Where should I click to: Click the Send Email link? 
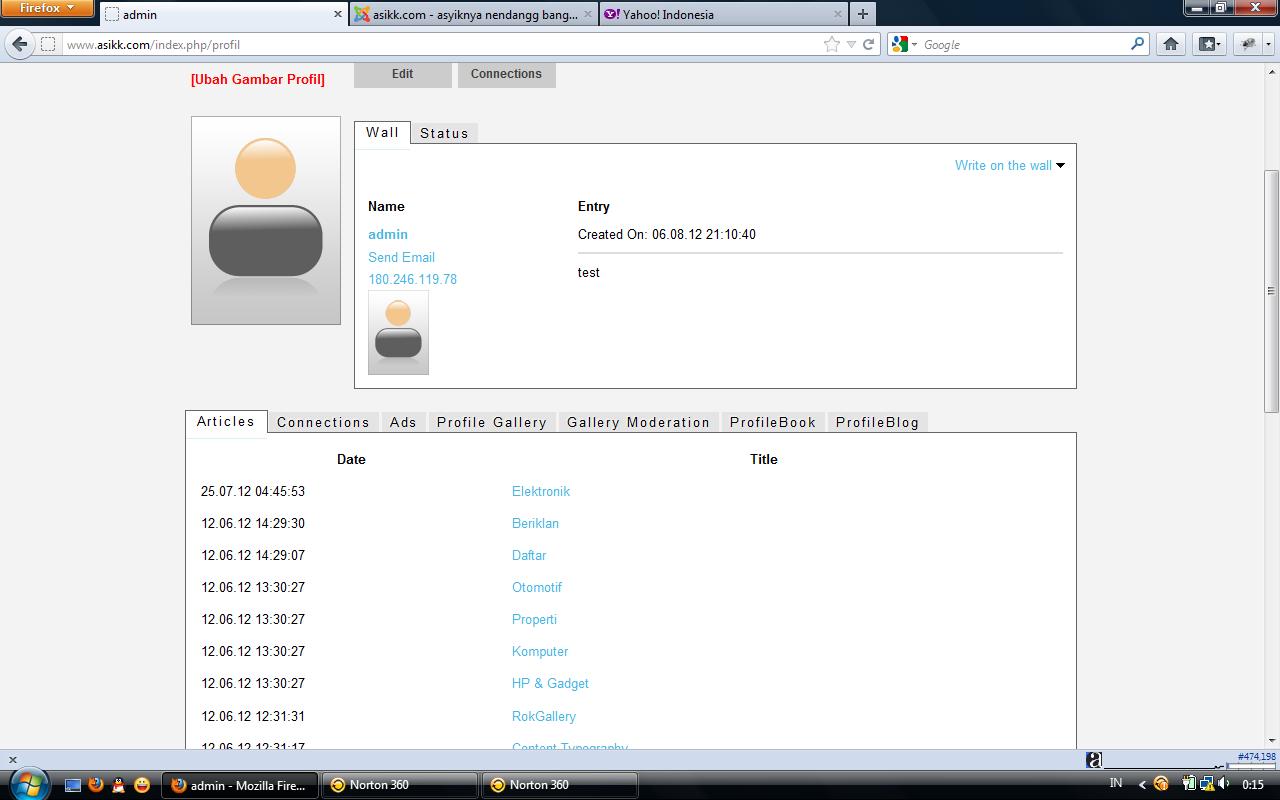click(401, 257)
